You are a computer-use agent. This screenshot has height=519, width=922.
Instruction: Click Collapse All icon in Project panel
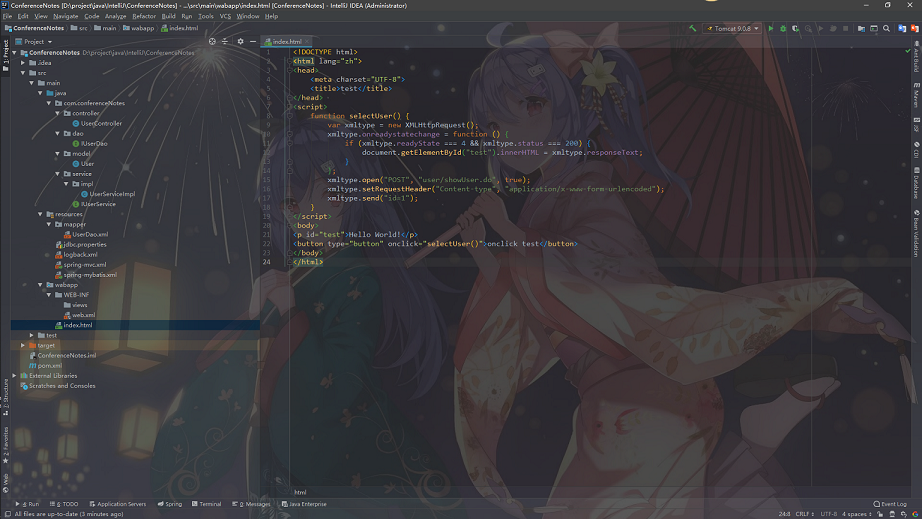(x=225, y=42)
